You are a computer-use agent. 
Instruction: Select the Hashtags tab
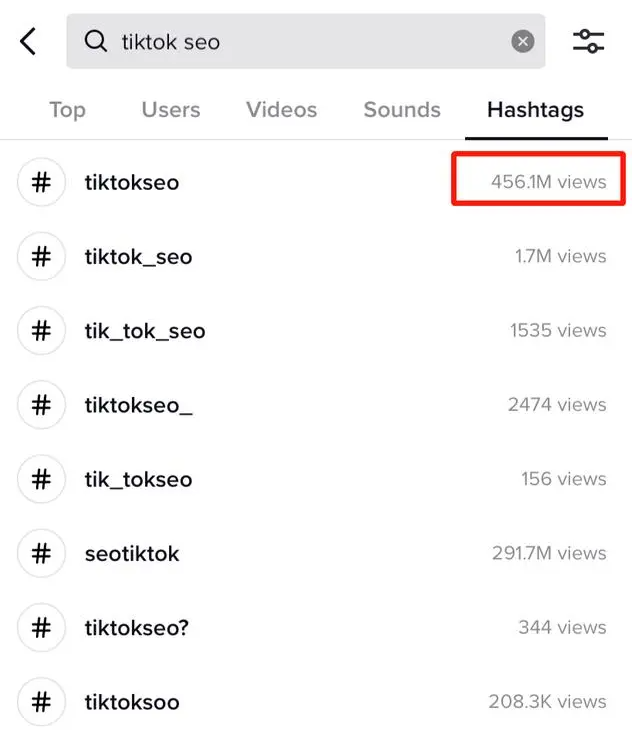point(535,110)
